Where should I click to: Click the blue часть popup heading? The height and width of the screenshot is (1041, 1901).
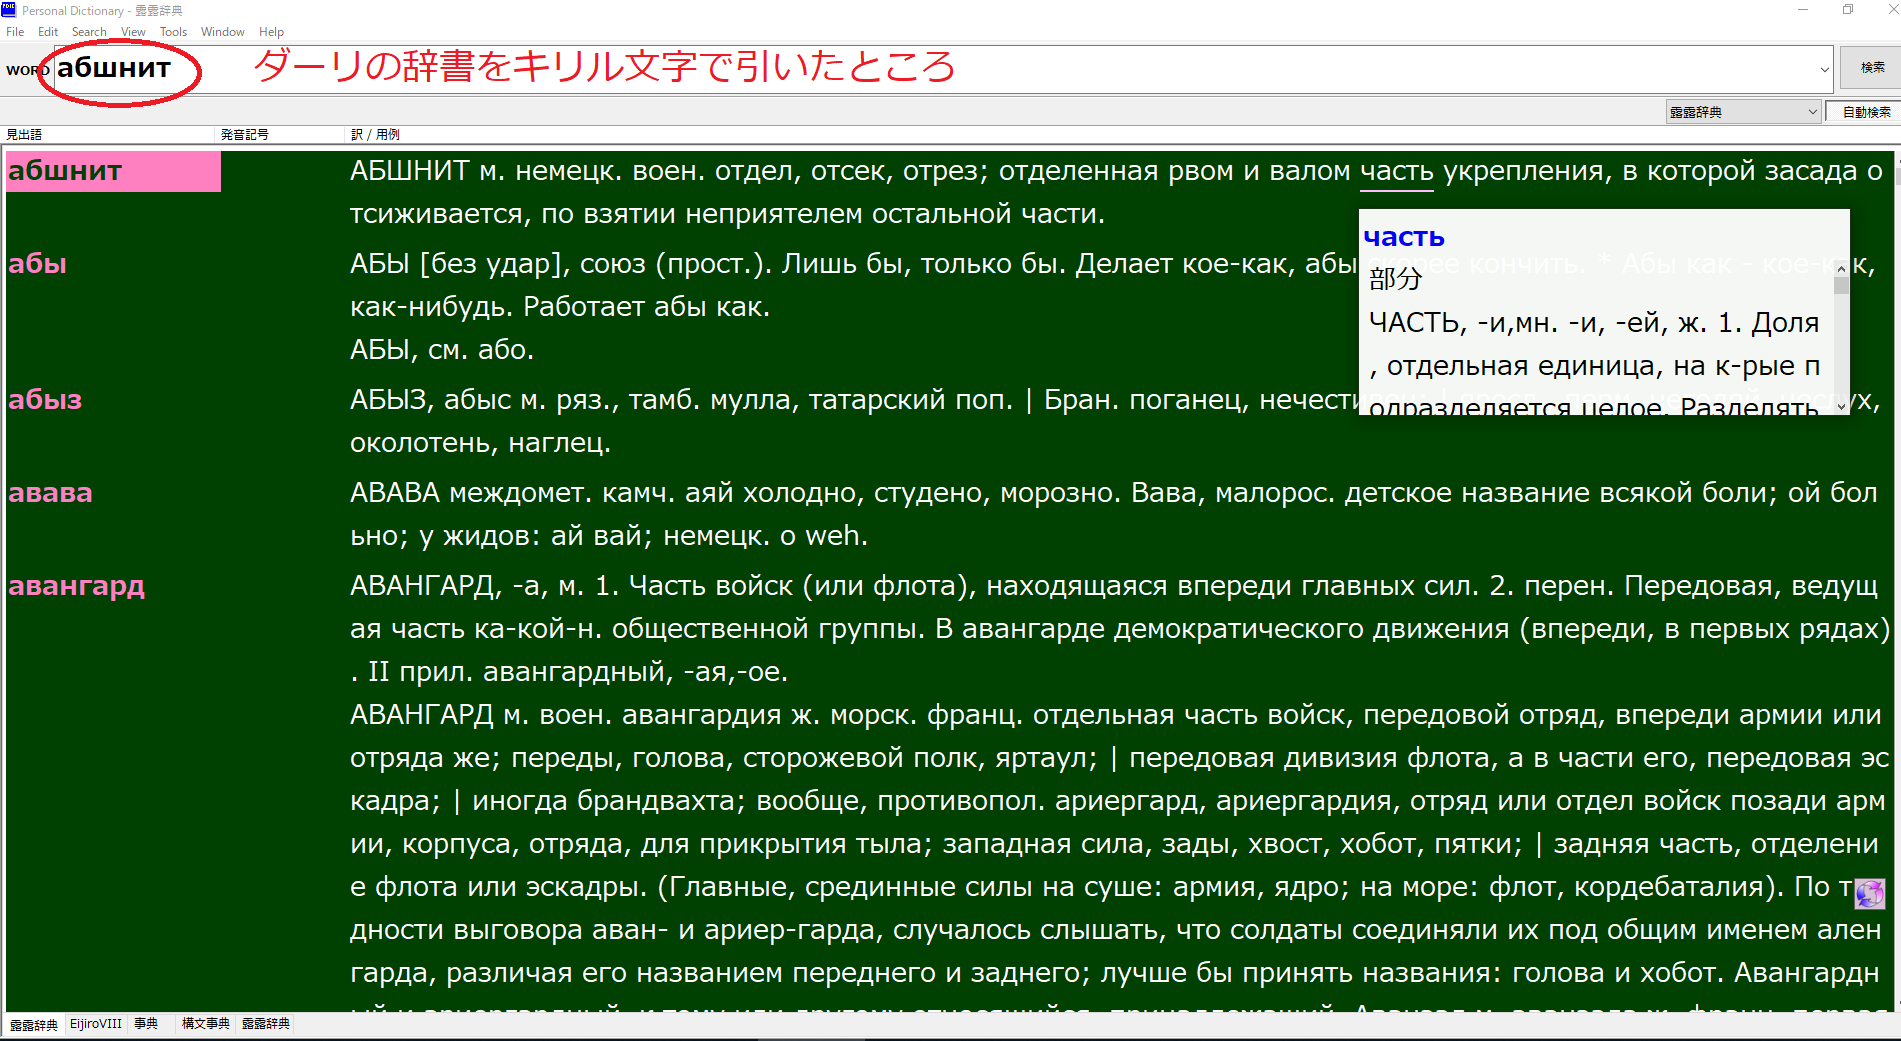(x=1404, y=237)
